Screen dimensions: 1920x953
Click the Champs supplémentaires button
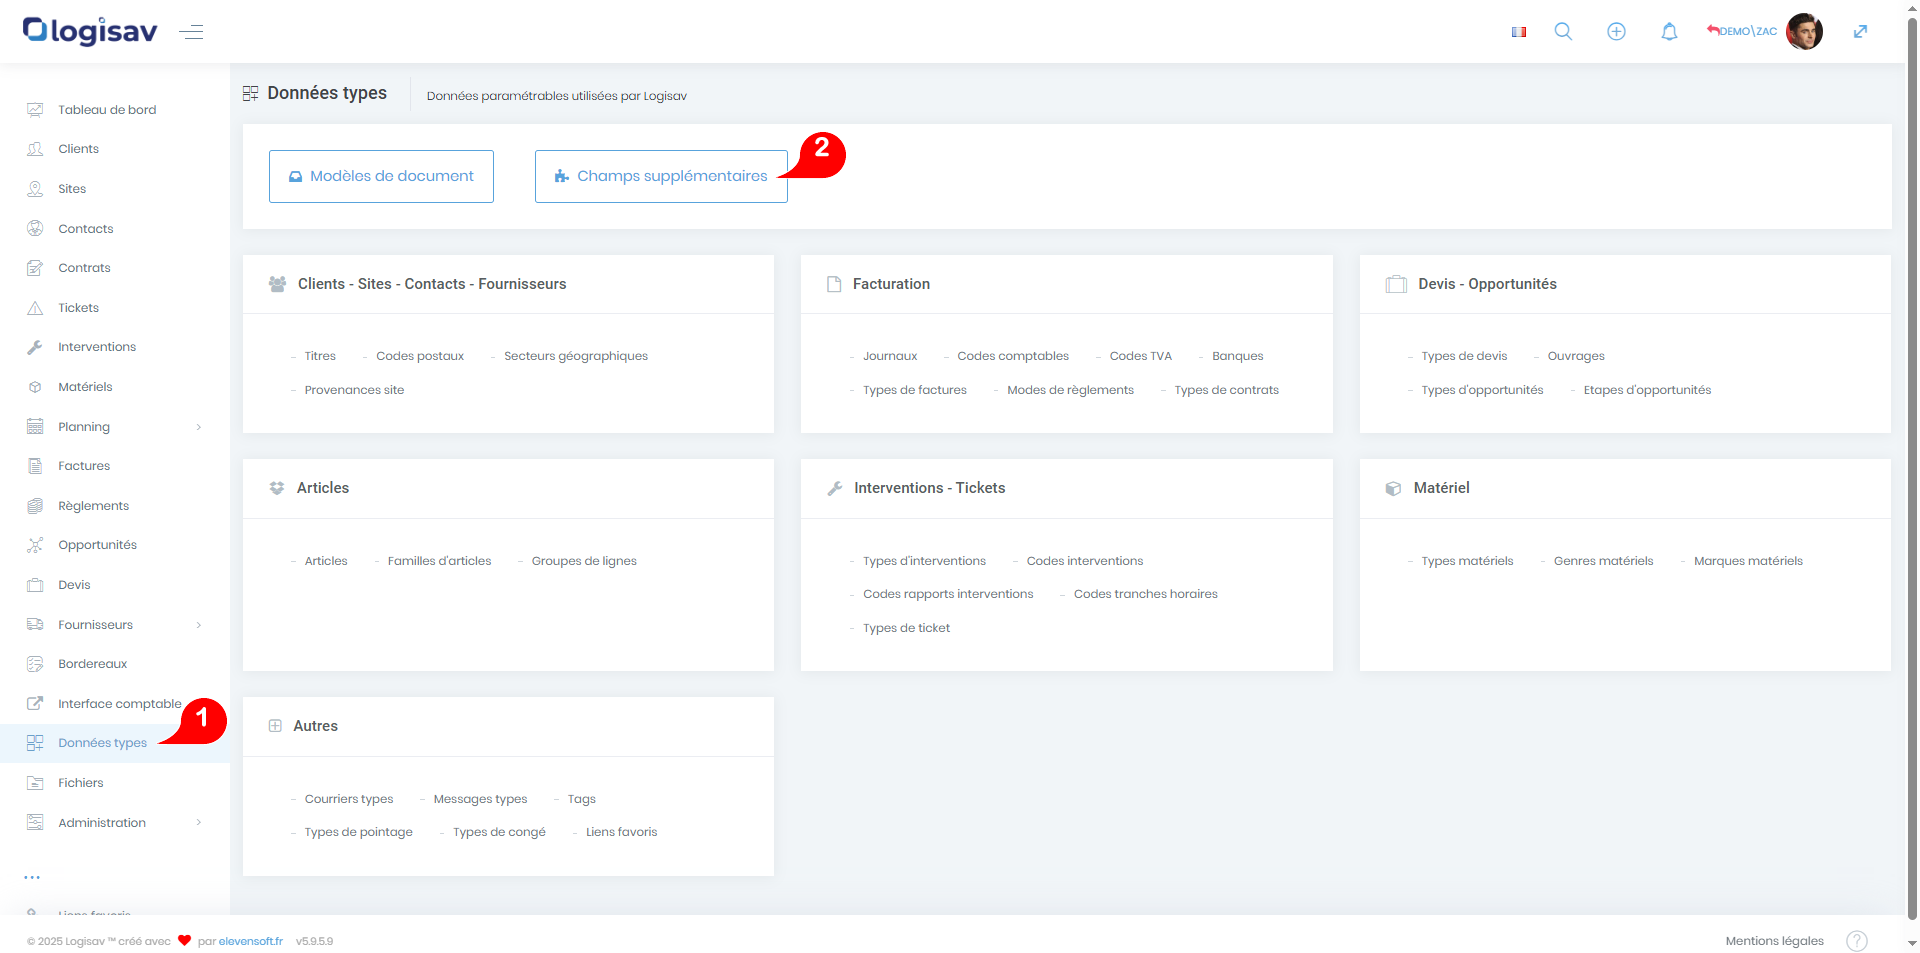(661, 176)
